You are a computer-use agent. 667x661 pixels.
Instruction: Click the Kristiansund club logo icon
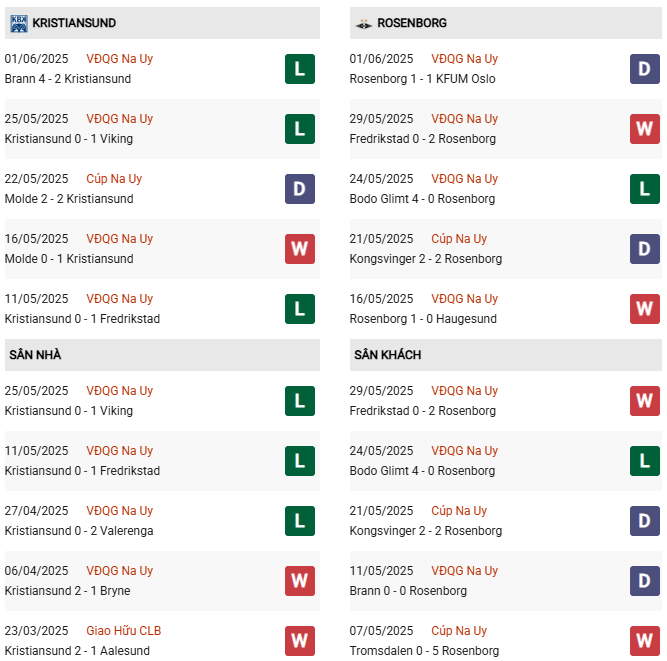[19, 23]
